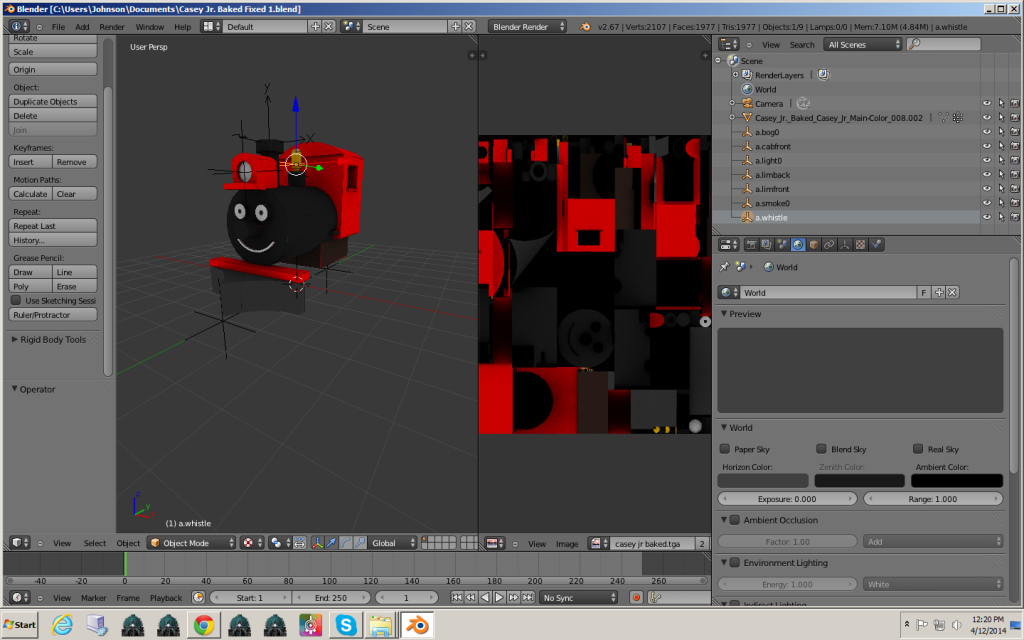Open the File menu
This screenshot has width=1024, height=640.
point(58,27)
